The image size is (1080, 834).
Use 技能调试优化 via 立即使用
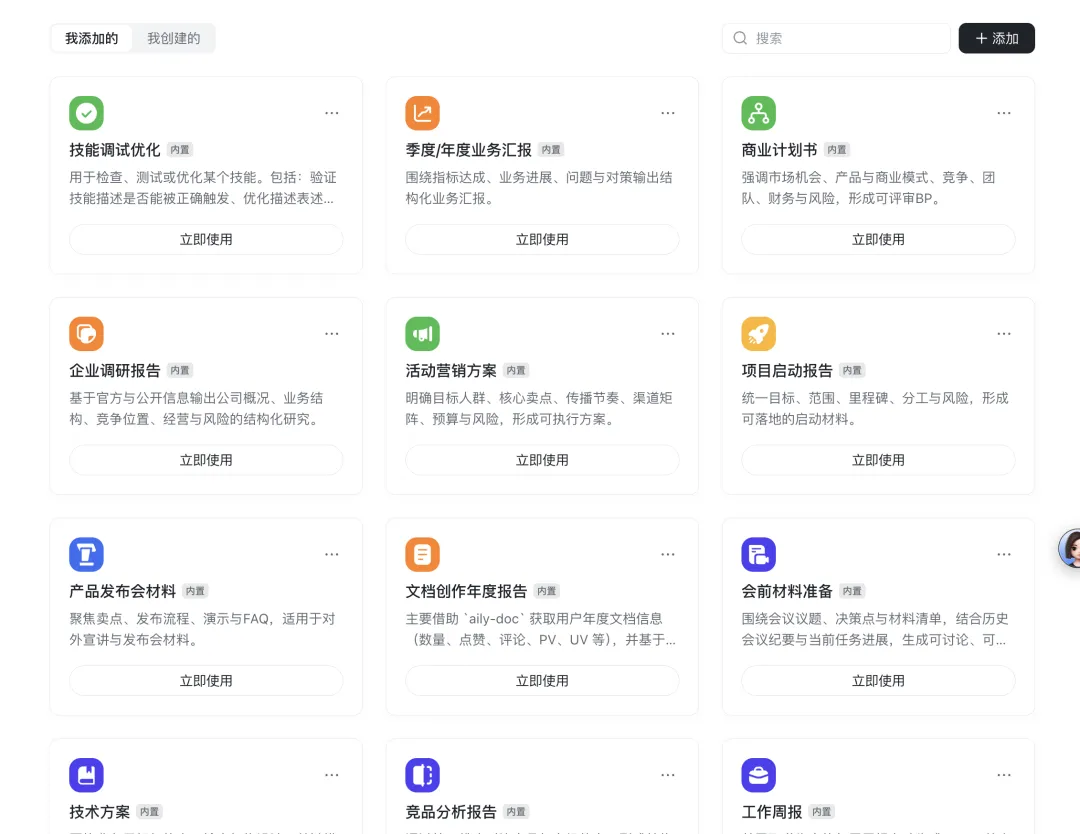pyautogui.click(x=206, y=240)
